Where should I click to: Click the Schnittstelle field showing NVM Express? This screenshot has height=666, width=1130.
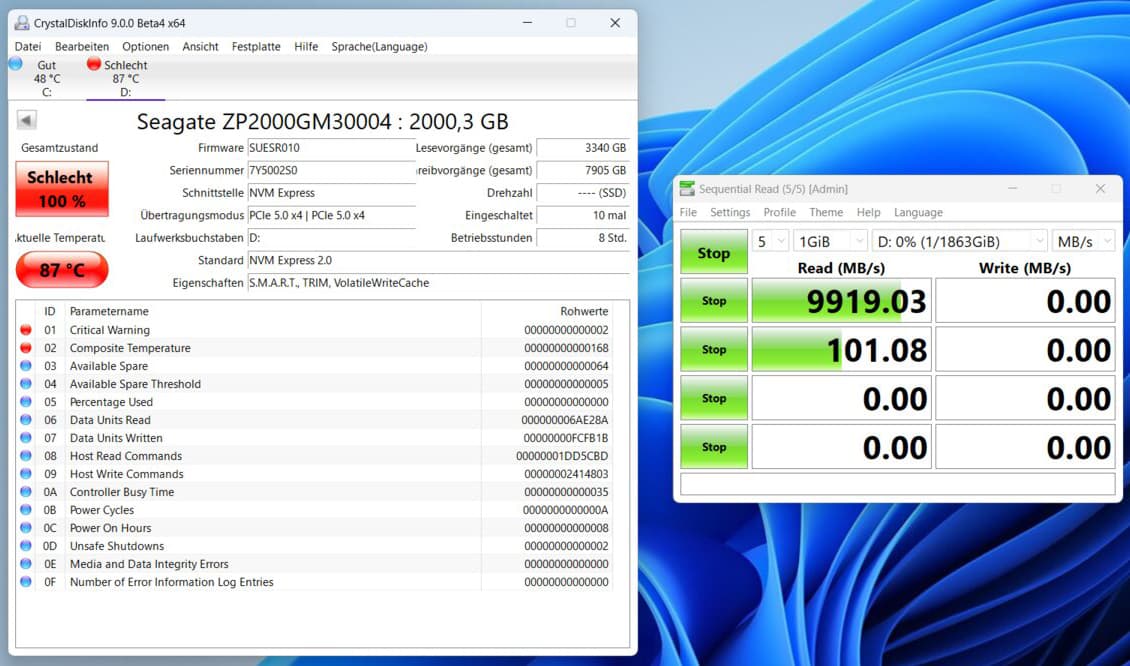(332, 193)
